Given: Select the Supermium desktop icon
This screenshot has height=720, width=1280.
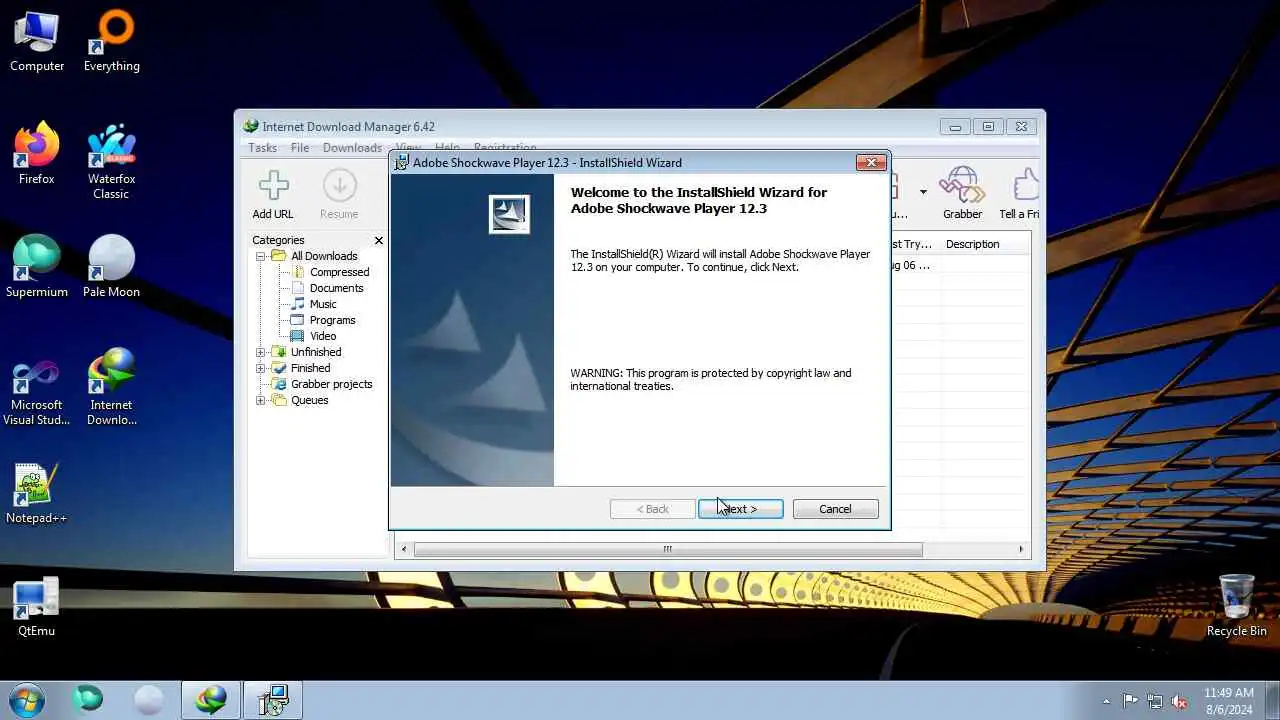Looking at the screenshot, I should (37, 267).
